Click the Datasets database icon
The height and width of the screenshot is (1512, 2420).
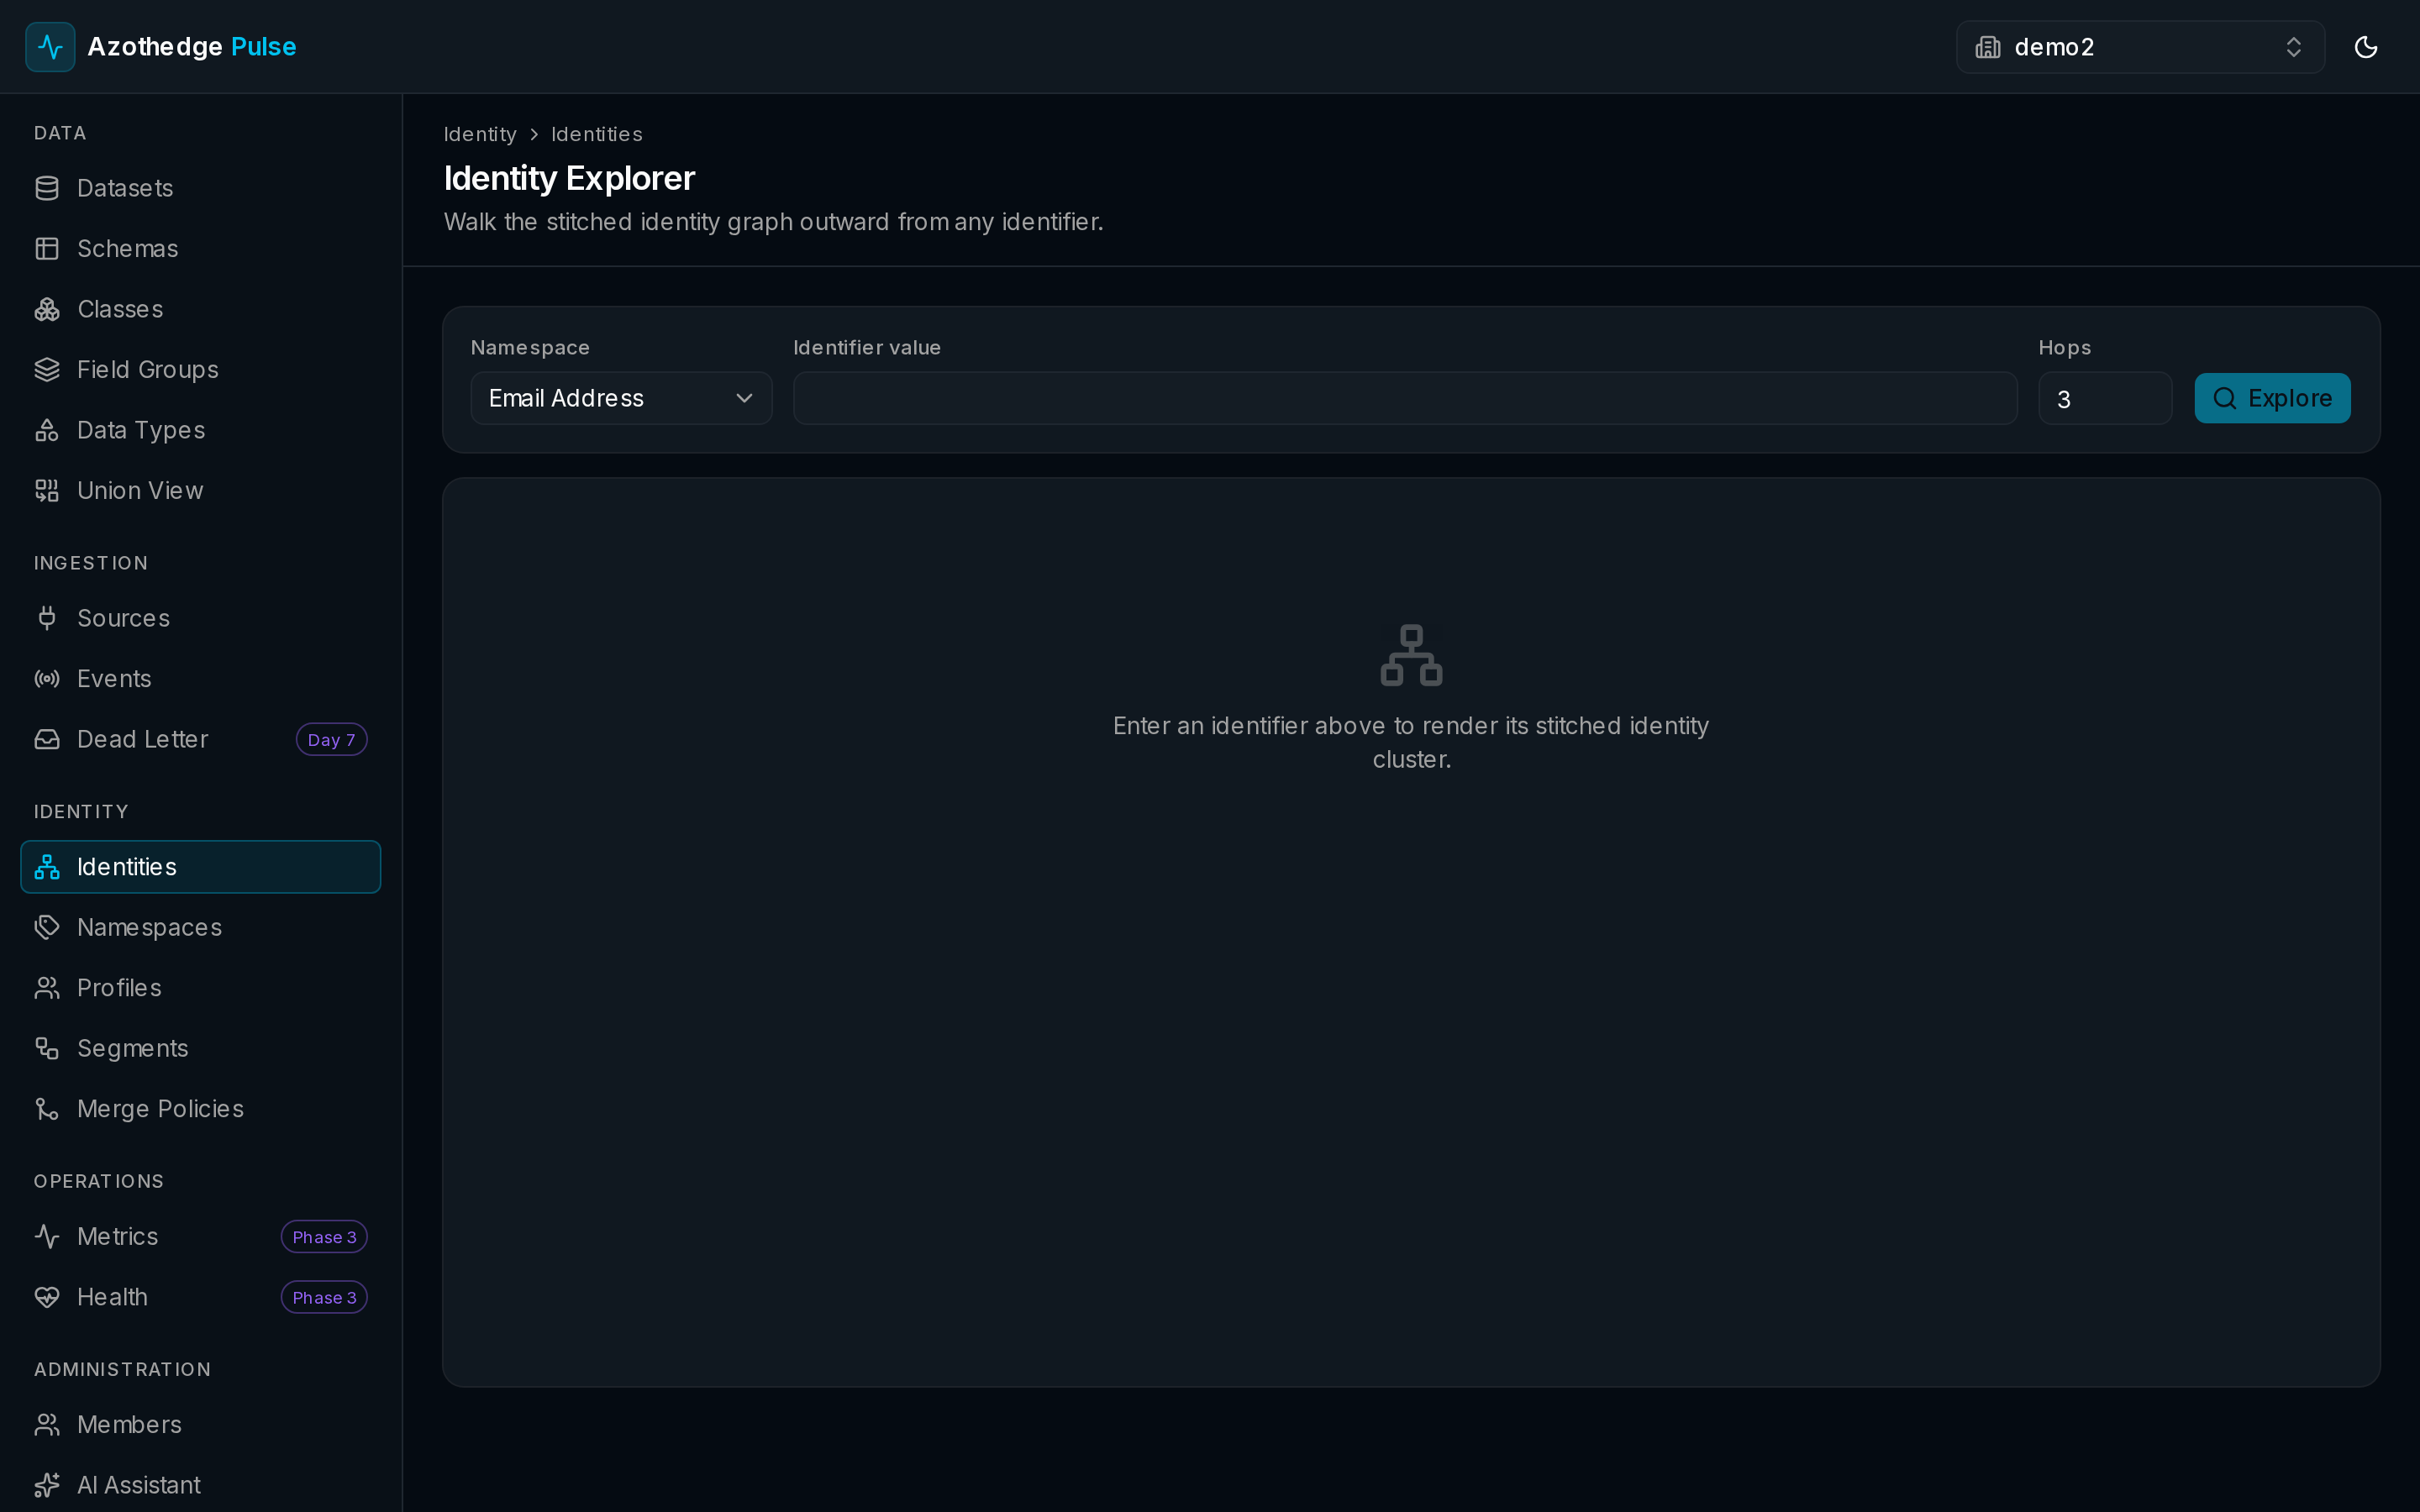47,188
